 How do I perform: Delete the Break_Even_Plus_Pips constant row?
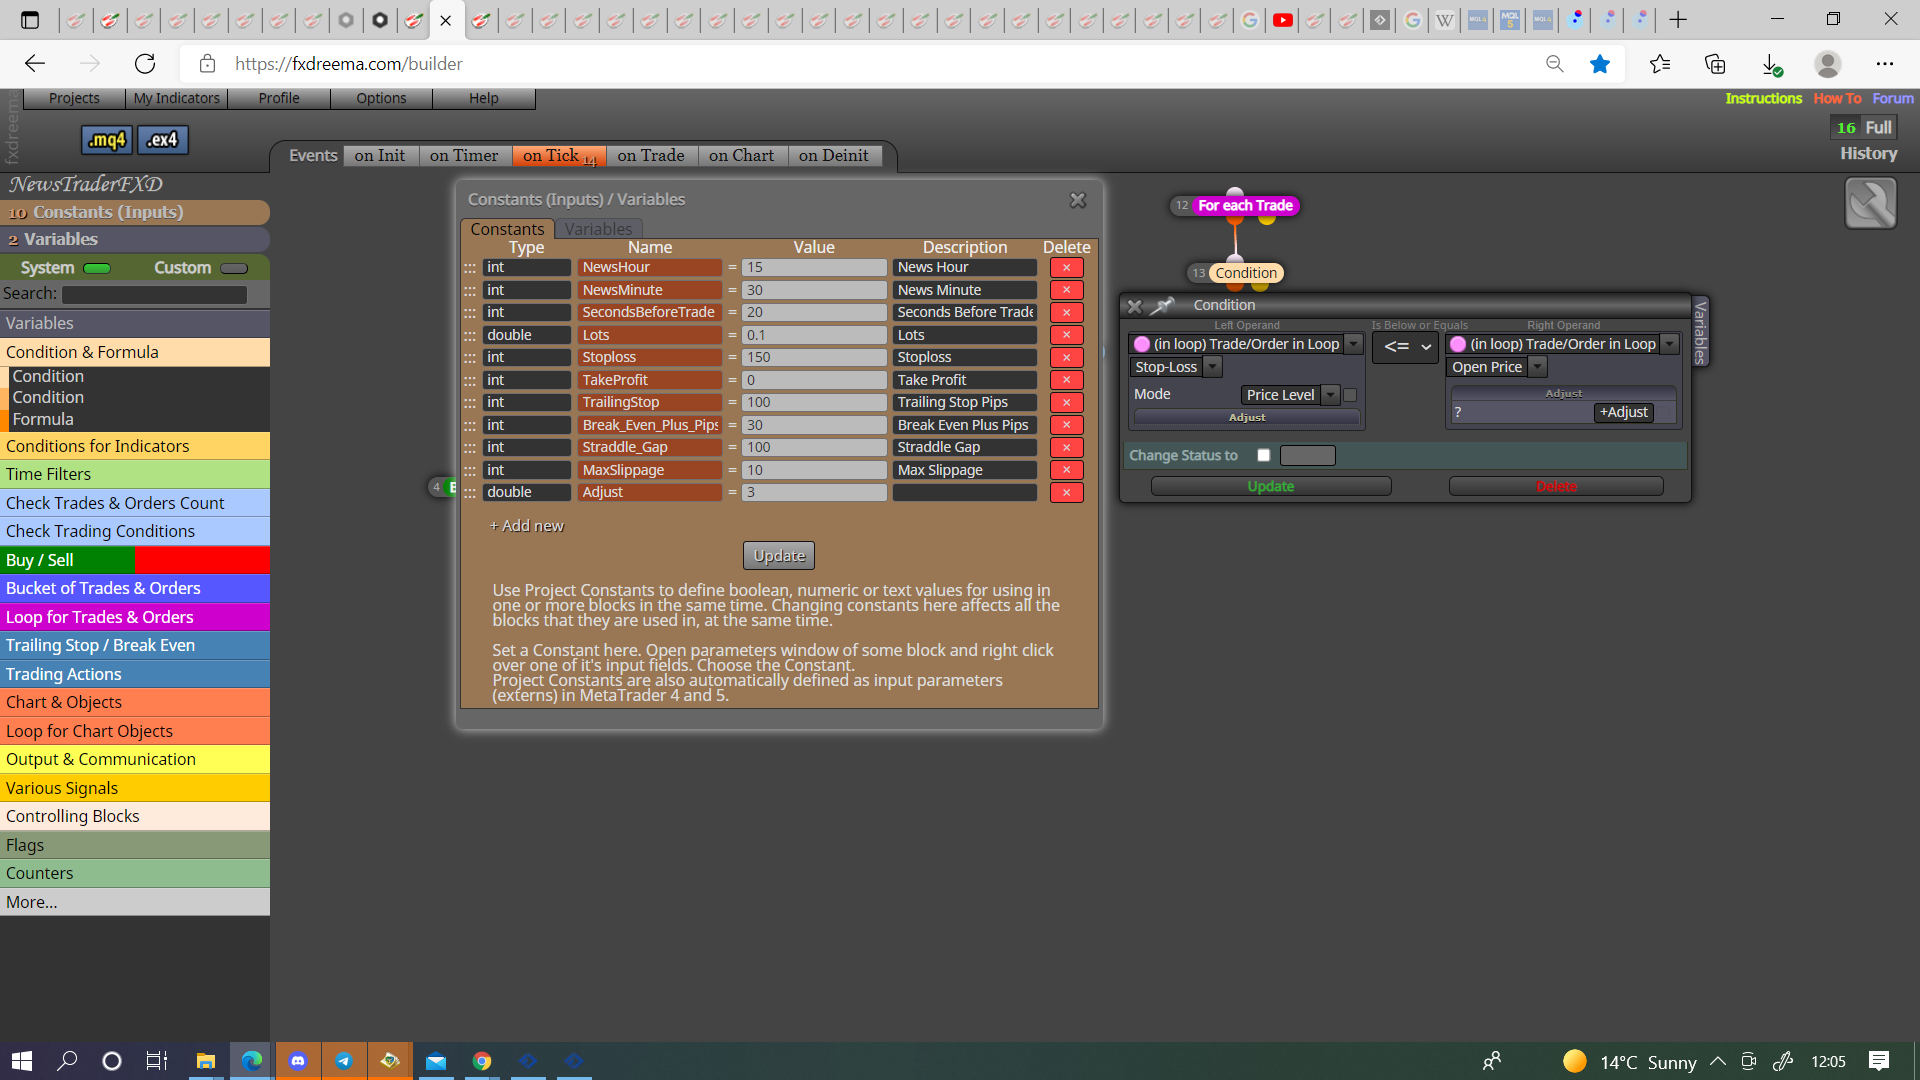[x=1066, y=425]
